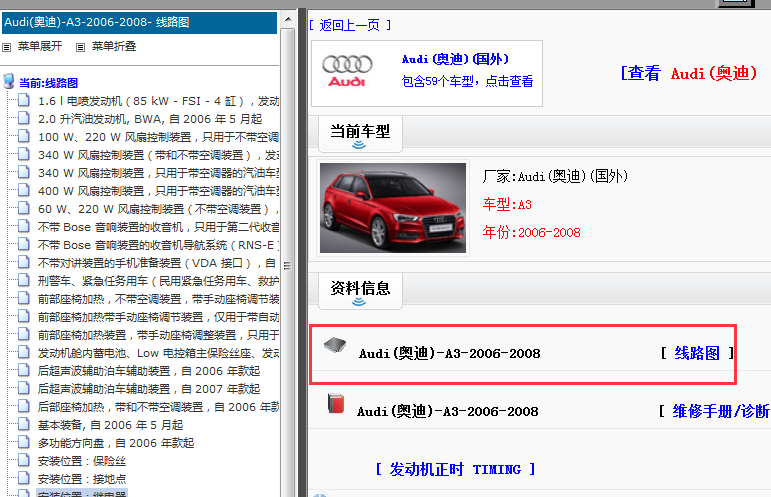Click the 菜单展开 expand-menu icon
The width and height of the screenshot is (771, 497).
tap(6, 48)
